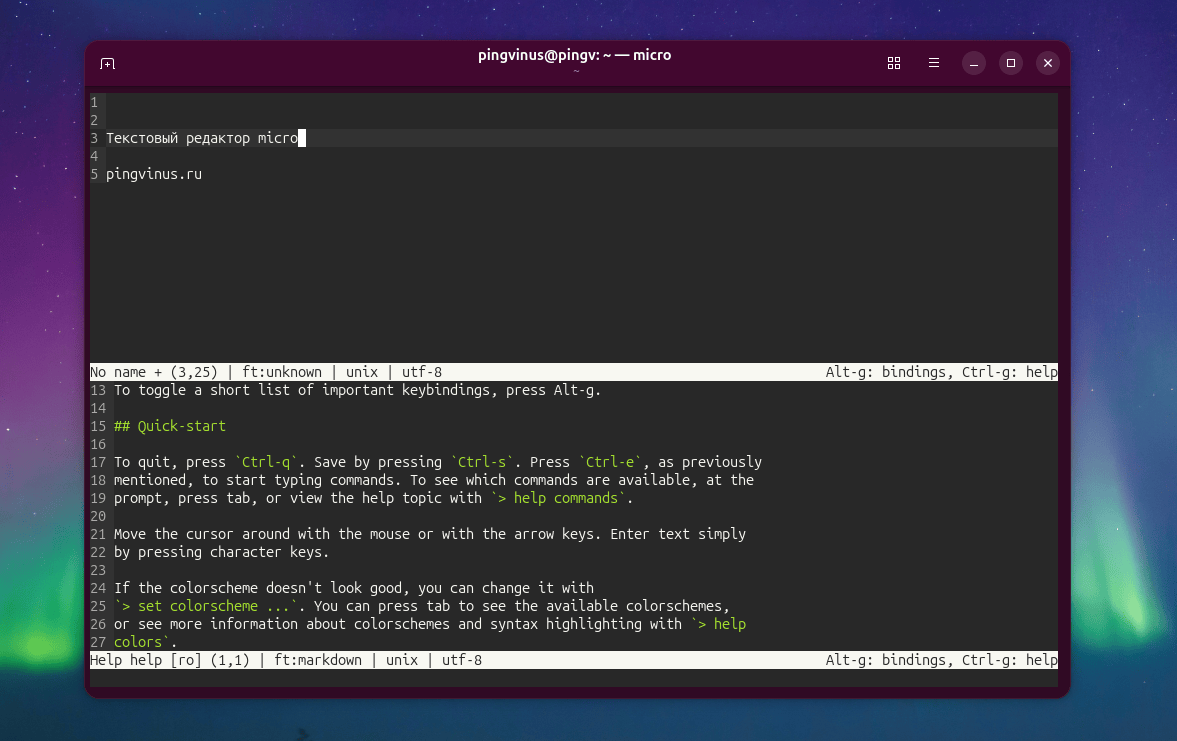Open a new terminal tab
1177x741 pixels.
(x=107, y=64)
